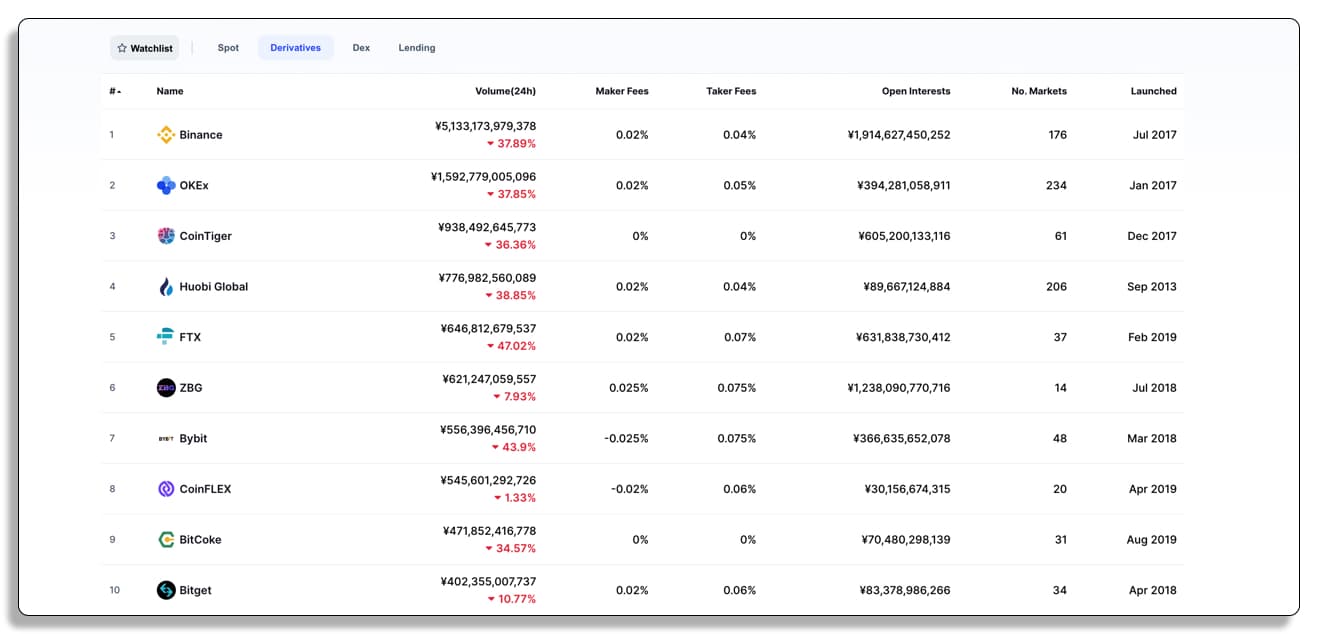Click BitCoke launch date Aug 2019
The height and width of the screenshot is (634, 1318).
coord(1152,540)
